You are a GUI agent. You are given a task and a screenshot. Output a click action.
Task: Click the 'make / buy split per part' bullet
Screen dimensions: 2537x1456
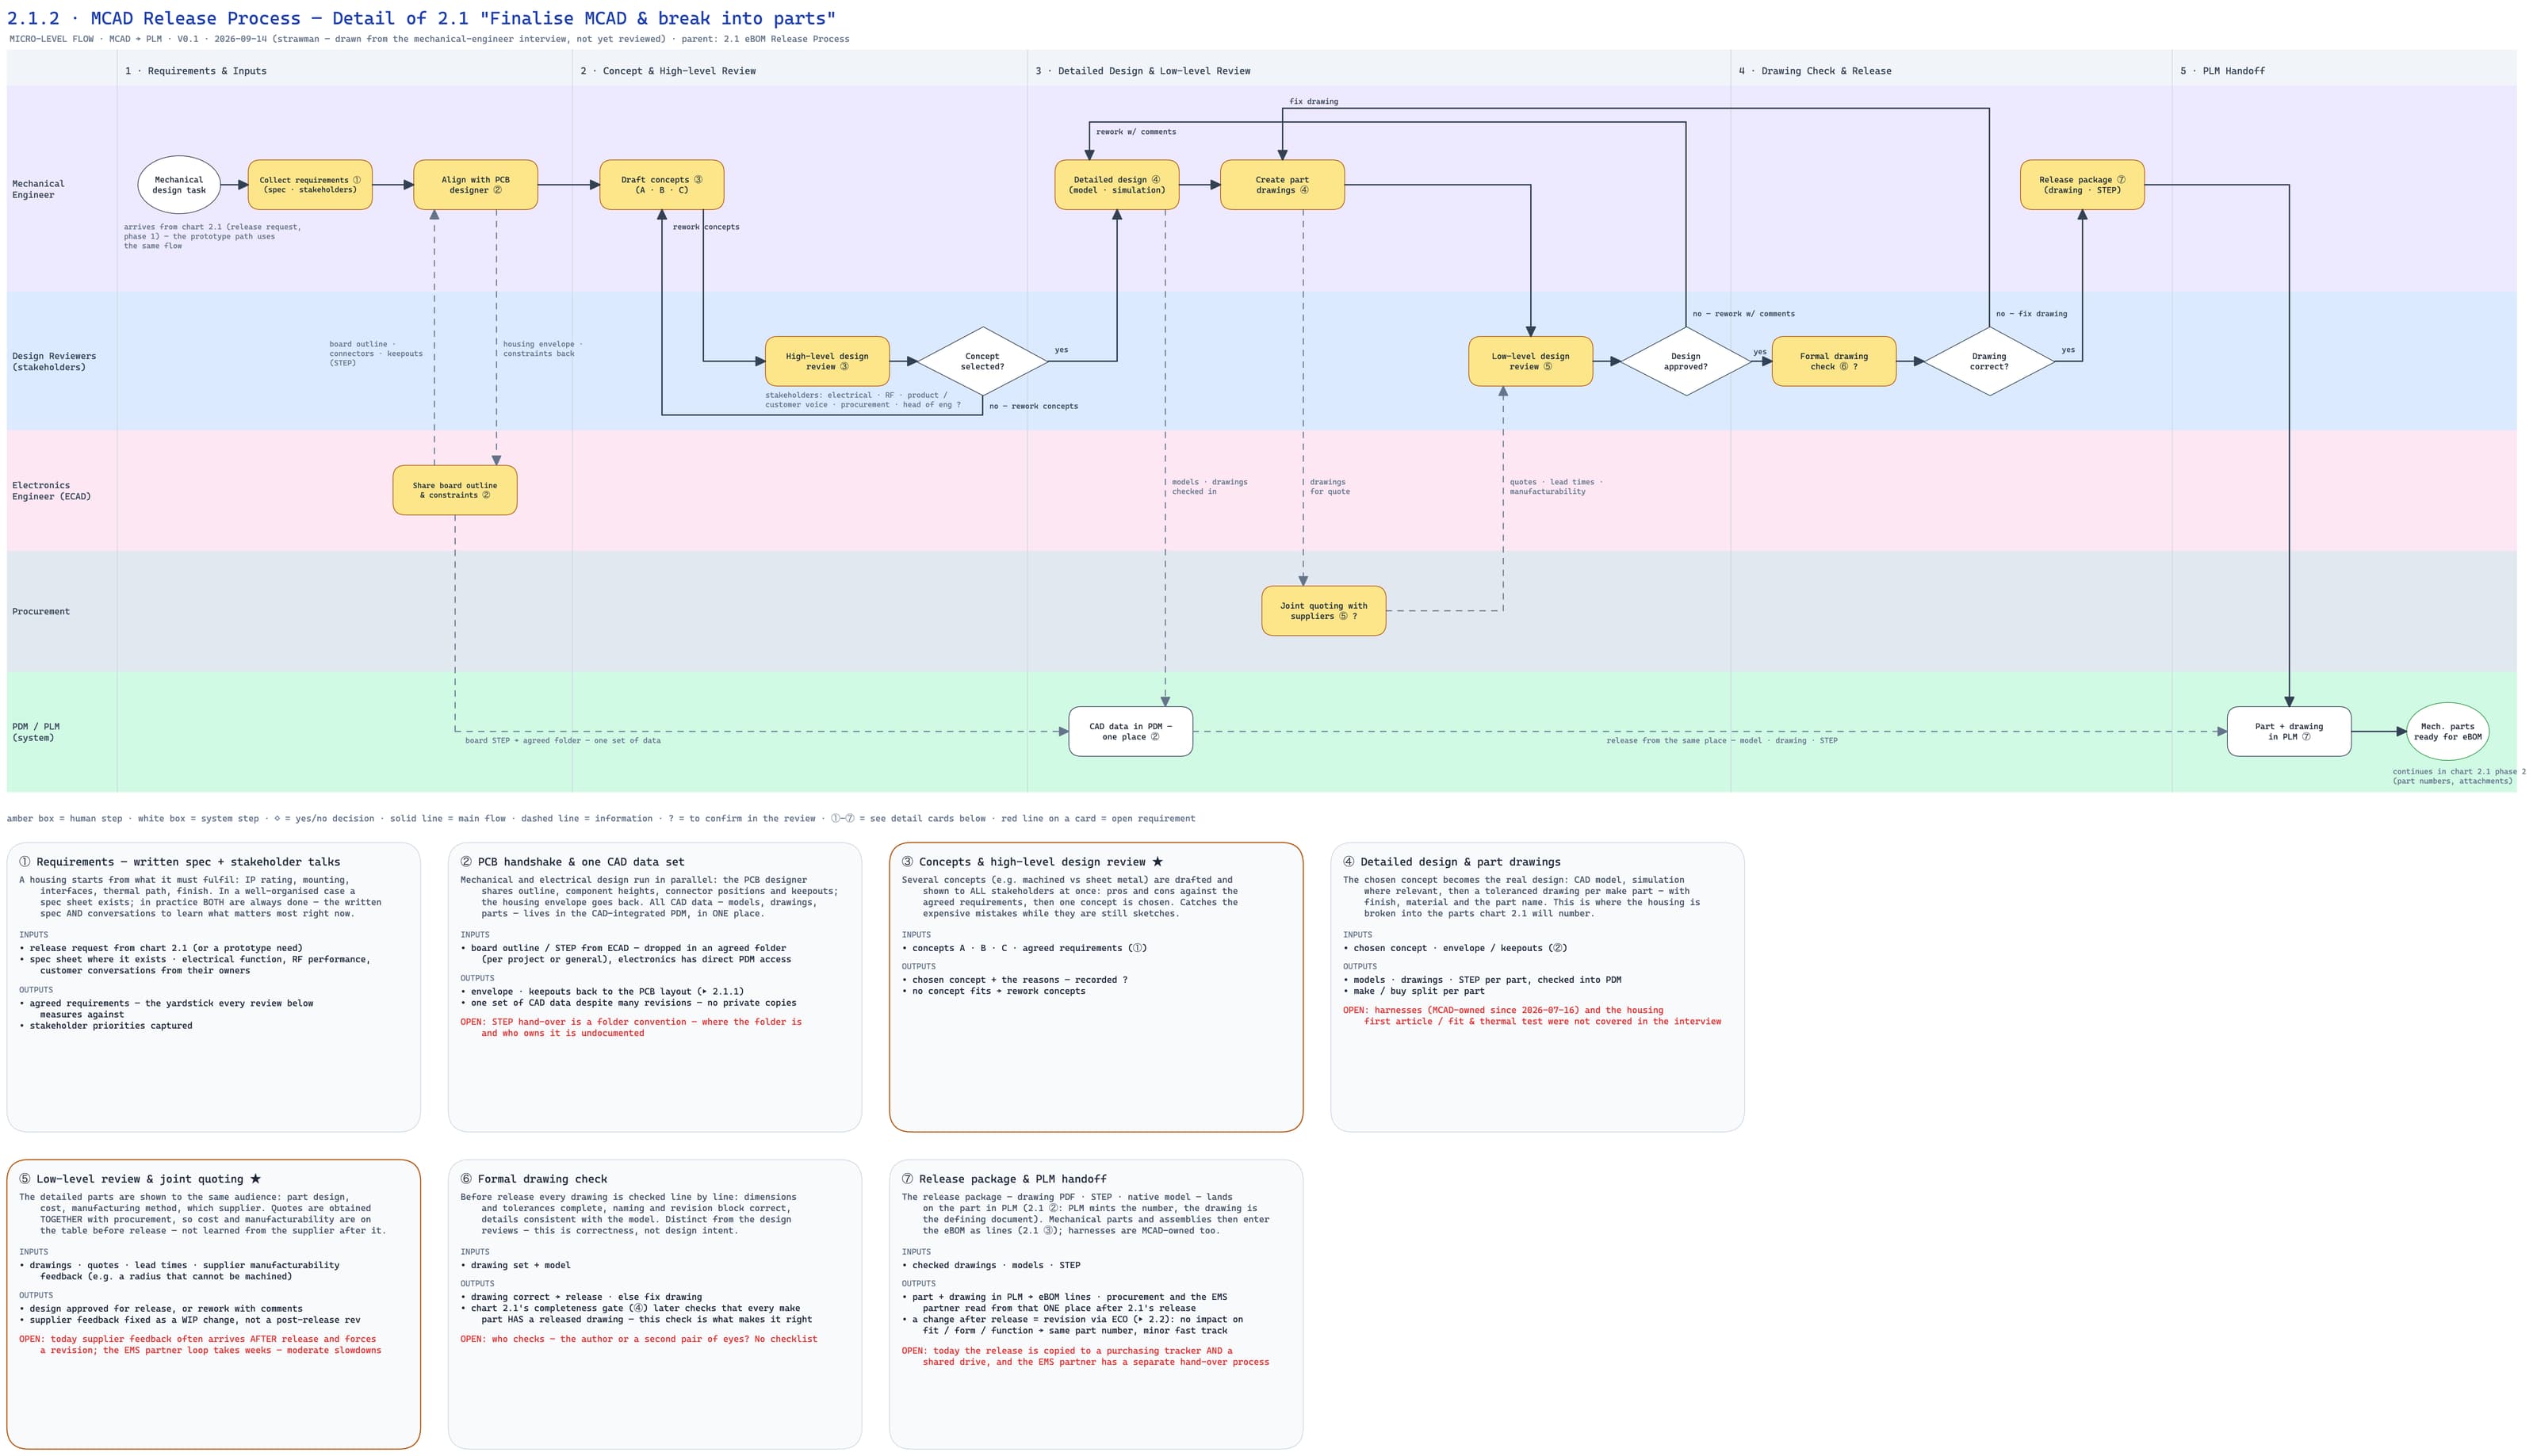coord(1414,991)
